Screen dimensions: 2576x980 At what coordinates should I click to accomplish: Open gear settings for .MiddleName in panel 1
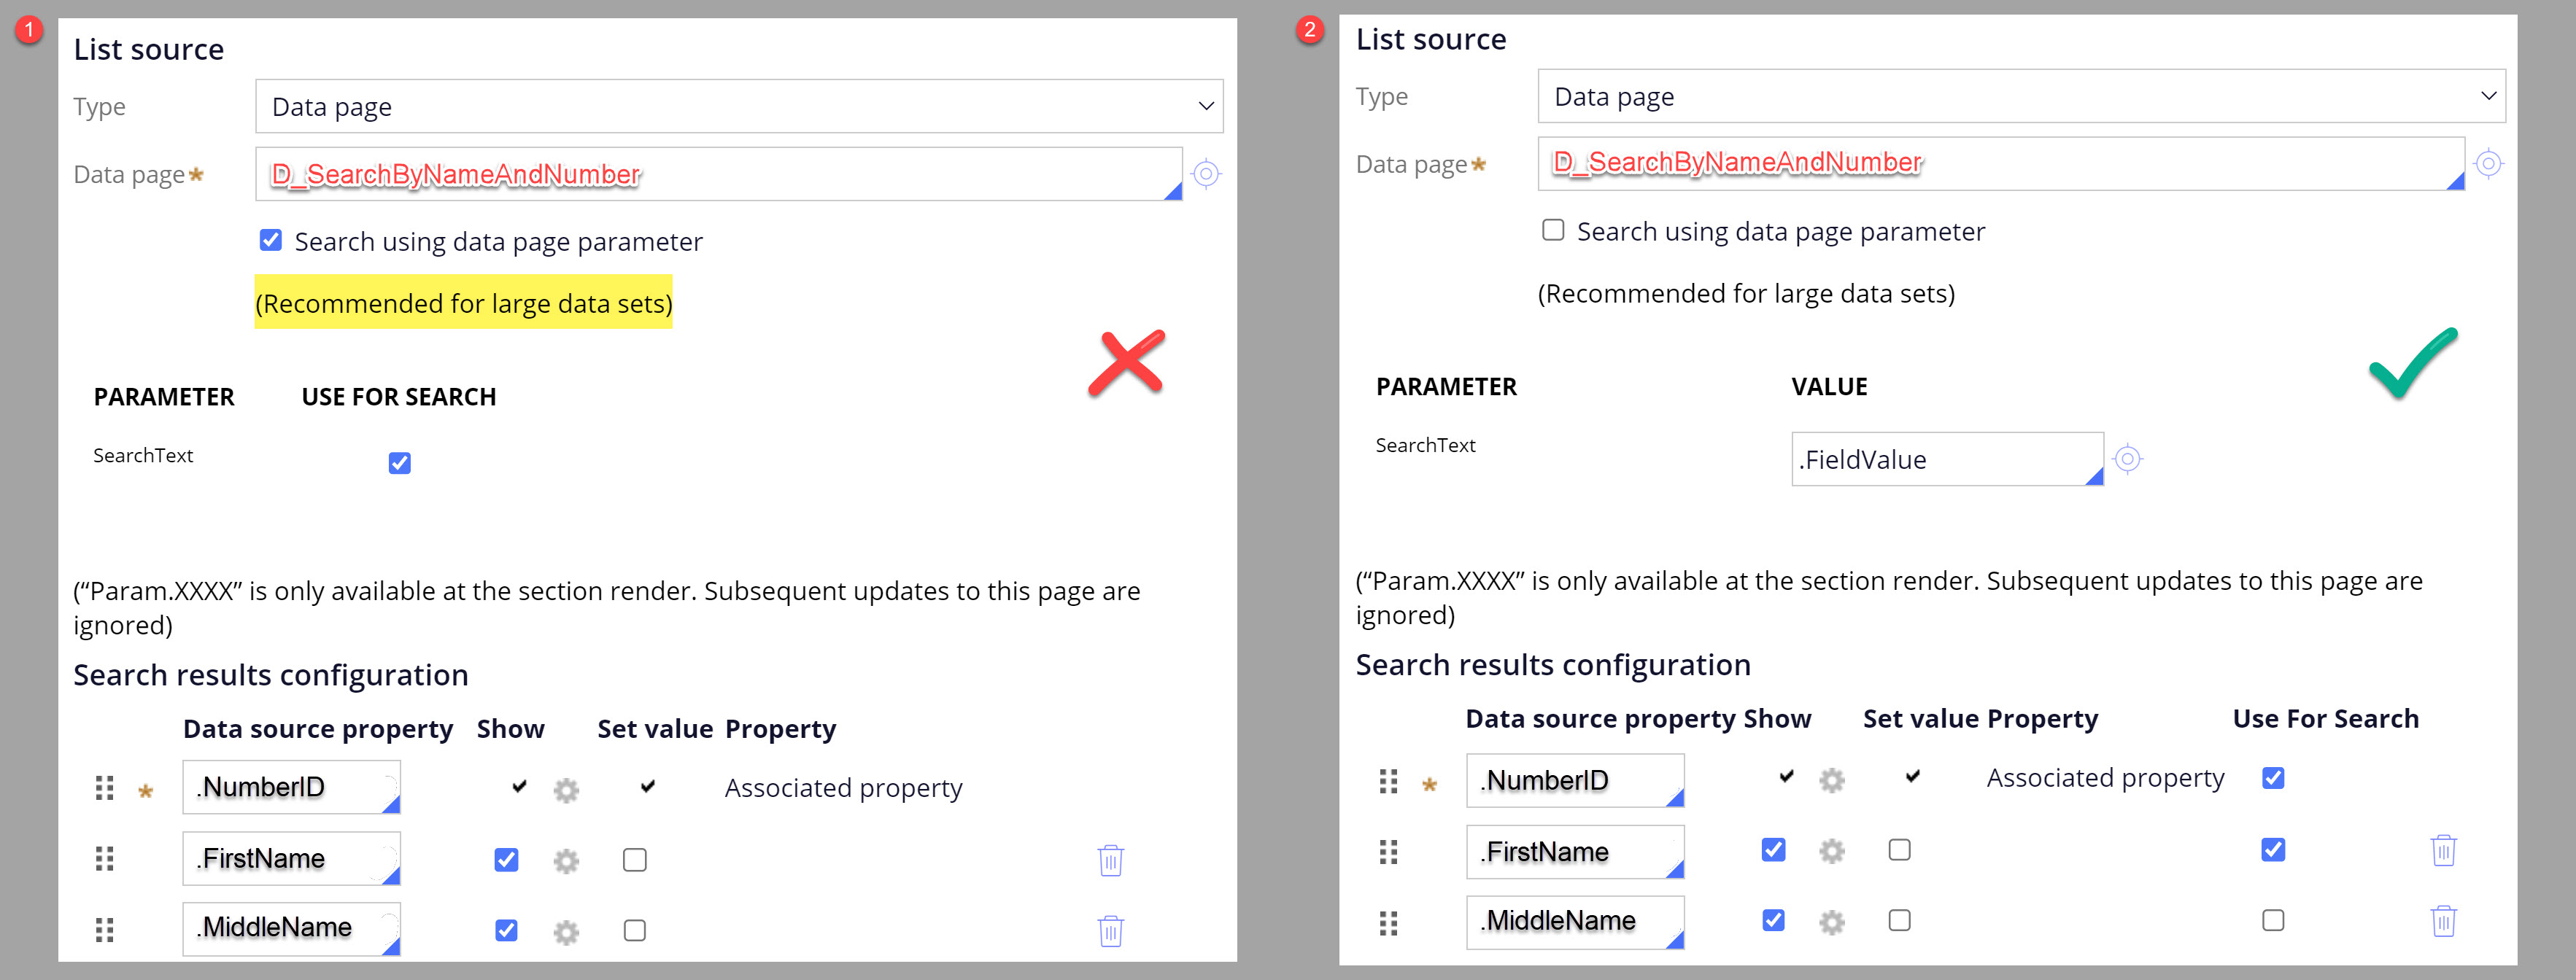pos(567,930)
